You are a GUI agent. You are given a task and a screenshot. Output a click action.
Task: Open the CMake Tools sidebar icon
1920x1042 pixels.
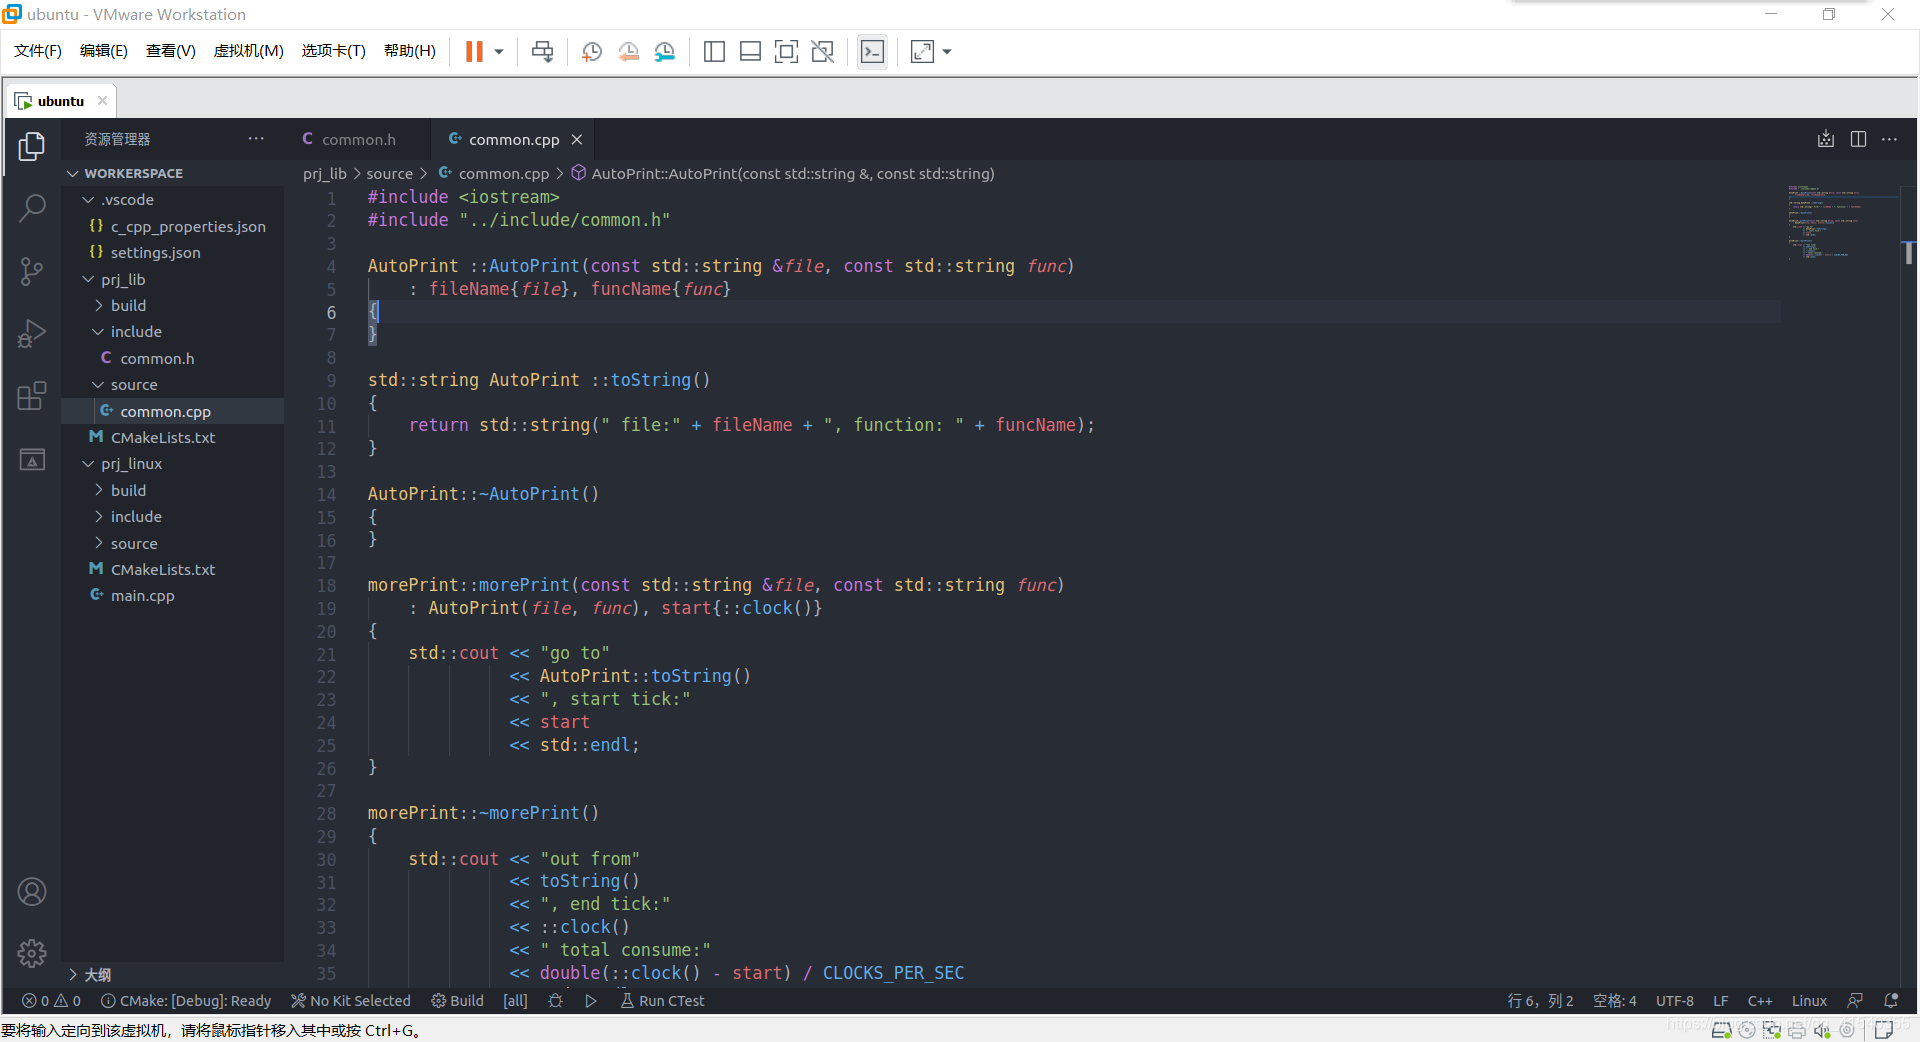pyautogui.click(x=32, y=459)
